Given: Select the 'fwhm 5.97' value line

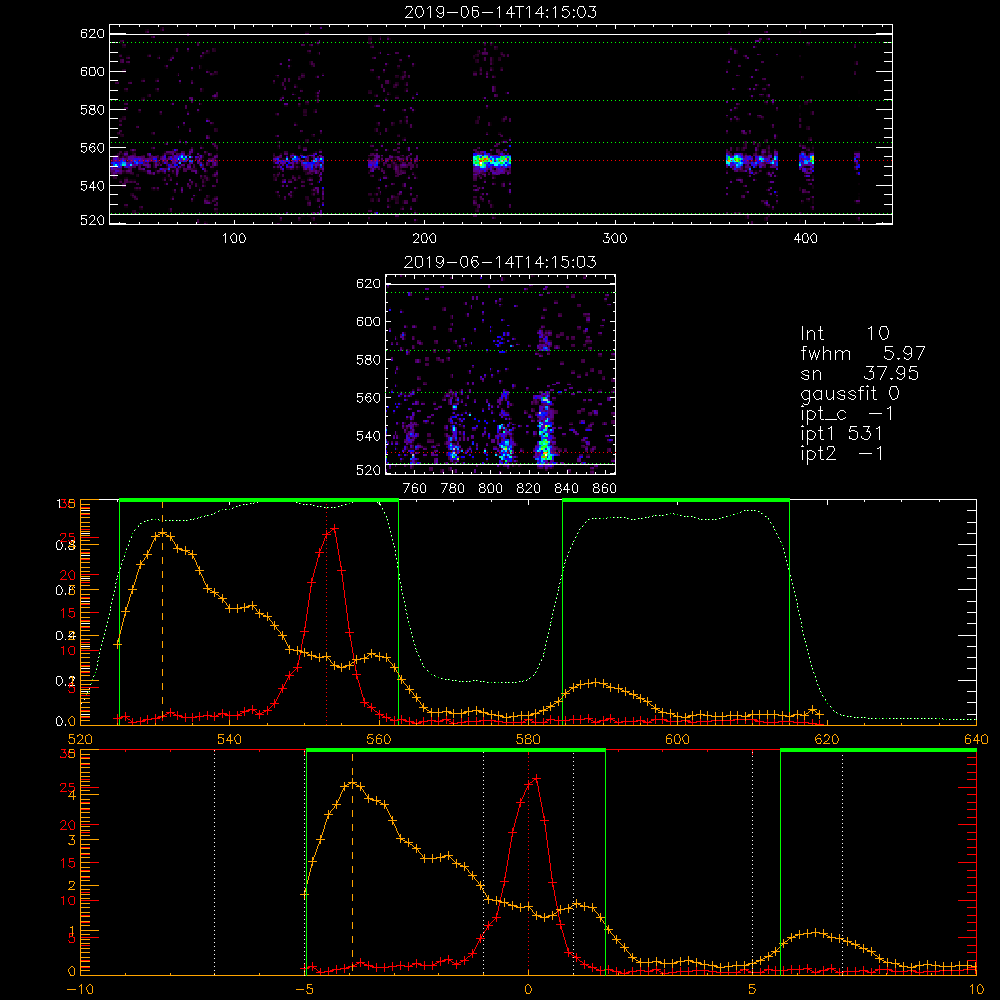Looking at the screenshot, I should [862, 353].
